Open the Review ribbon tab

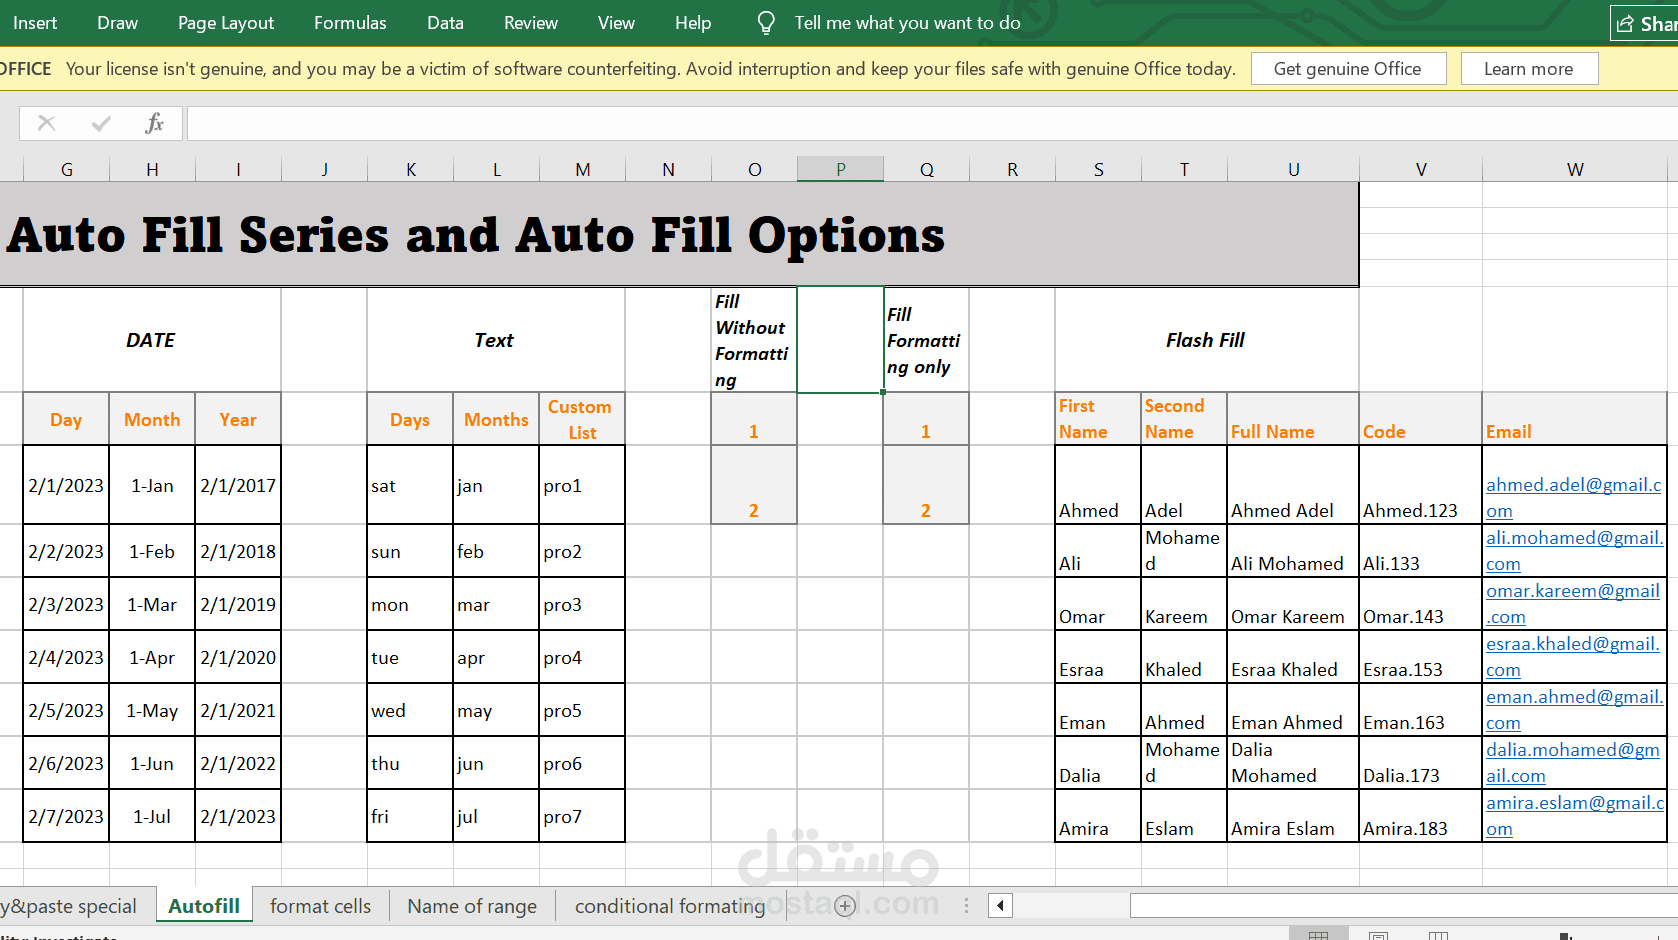coord(531,23)
